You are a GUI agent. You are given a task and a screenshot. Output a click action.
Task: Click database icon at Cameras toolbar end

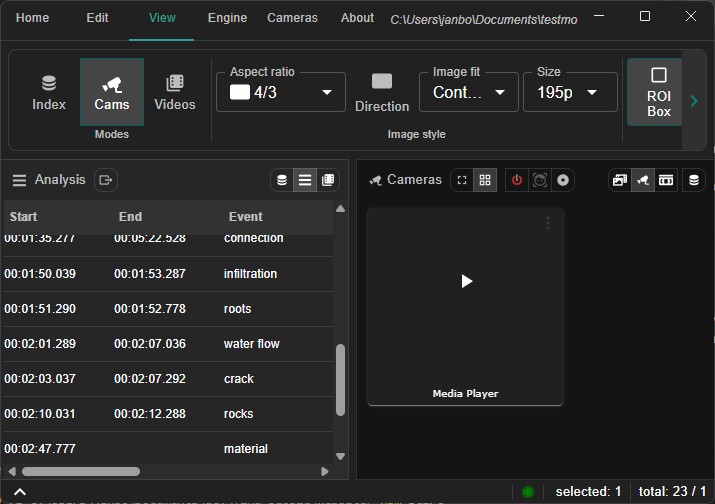pos(694,180)
